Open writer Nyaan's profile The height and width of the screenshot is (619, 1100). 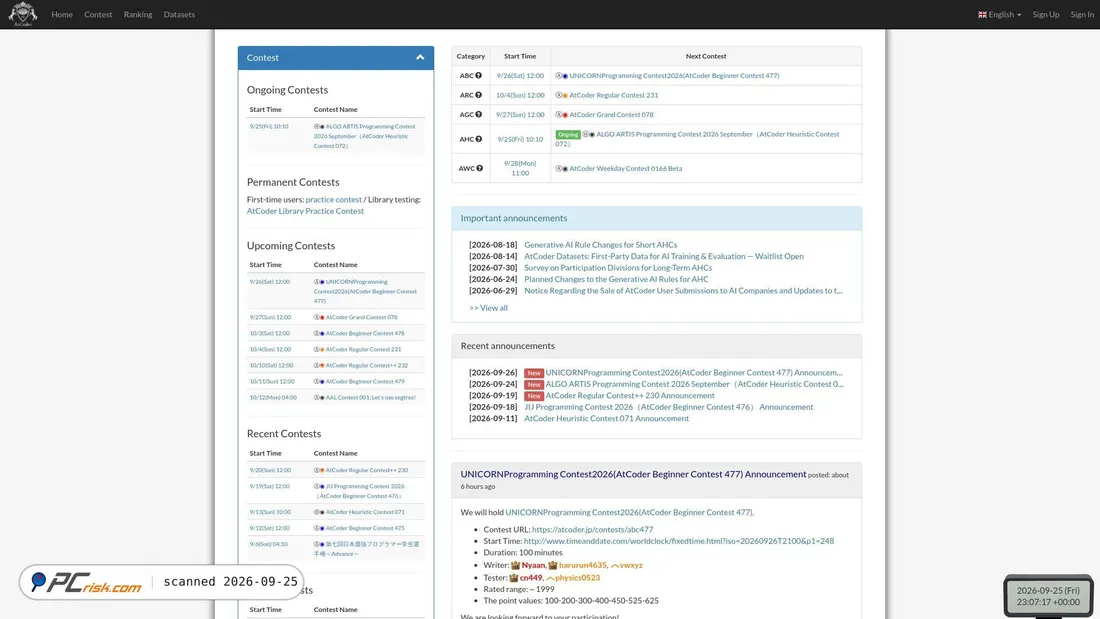(533, 565)
